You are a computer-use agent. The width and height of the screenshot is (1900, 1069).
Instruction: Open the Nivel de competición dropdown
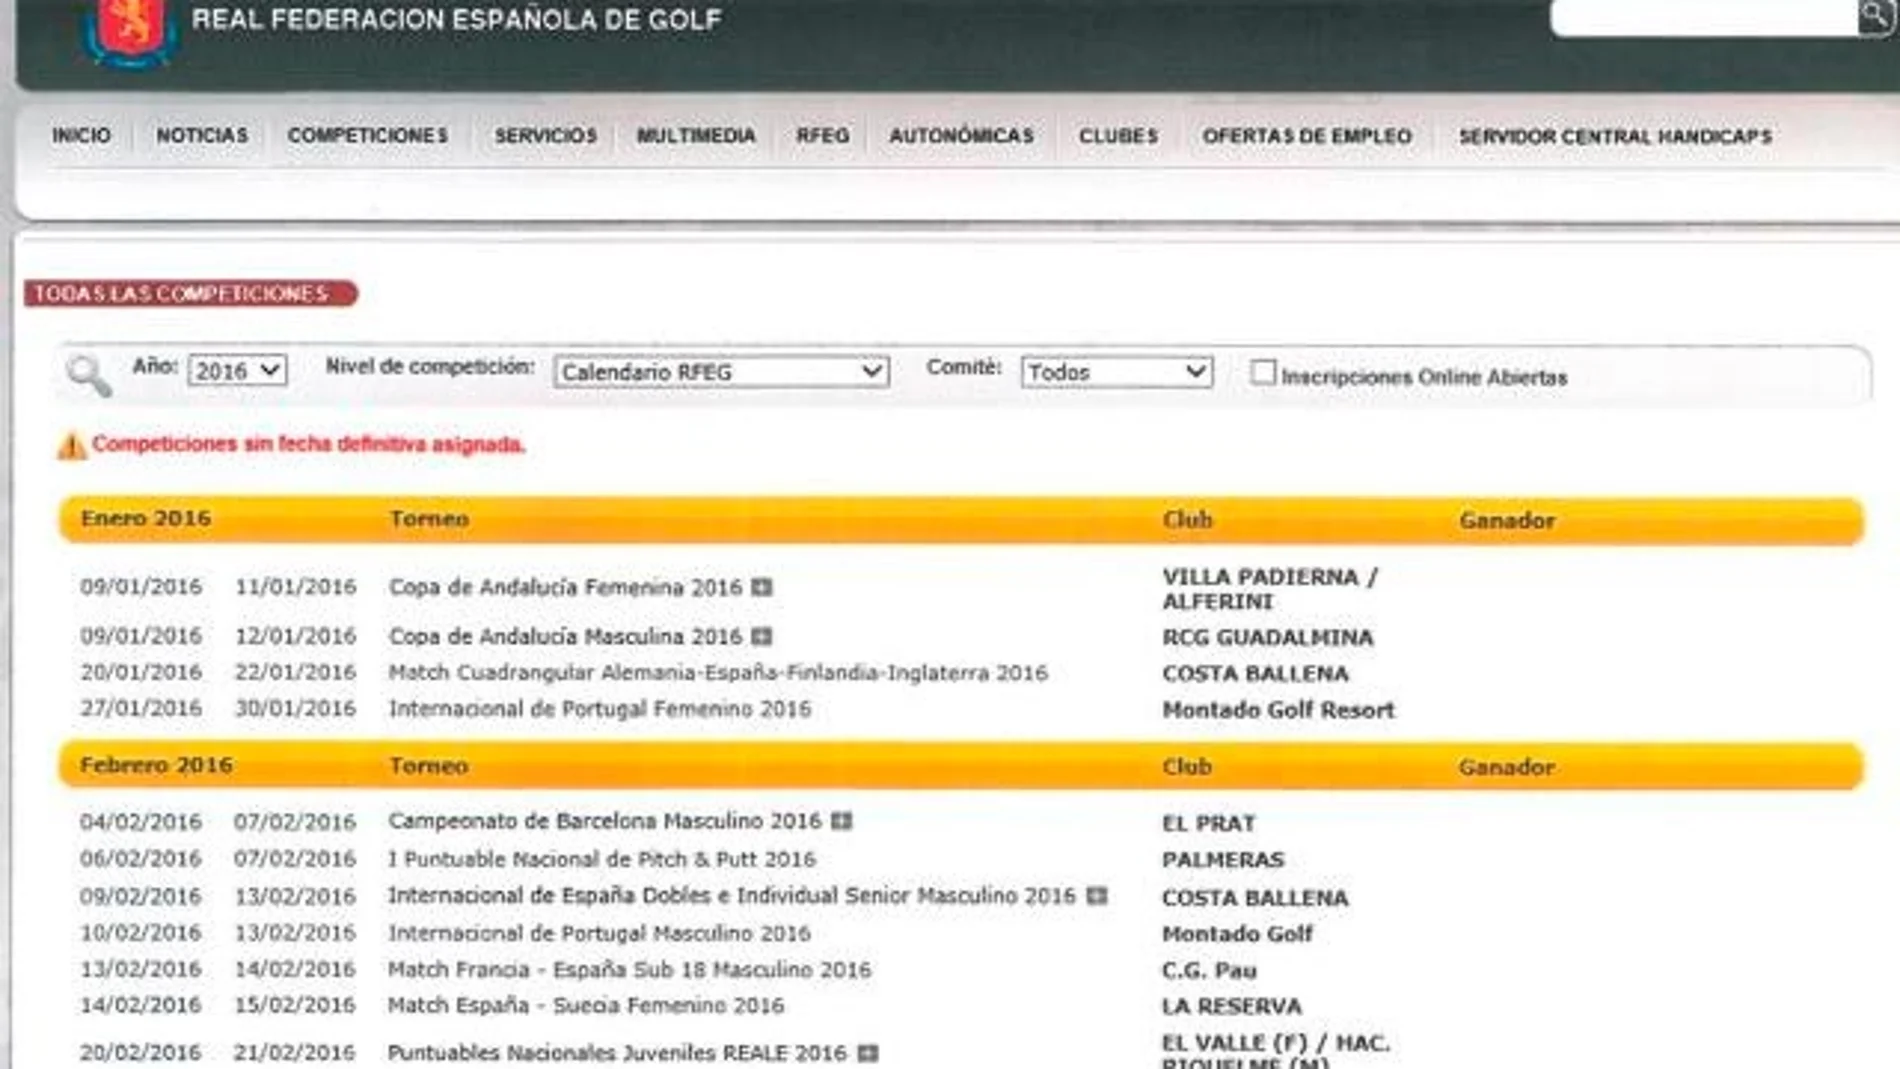(721, 372)
